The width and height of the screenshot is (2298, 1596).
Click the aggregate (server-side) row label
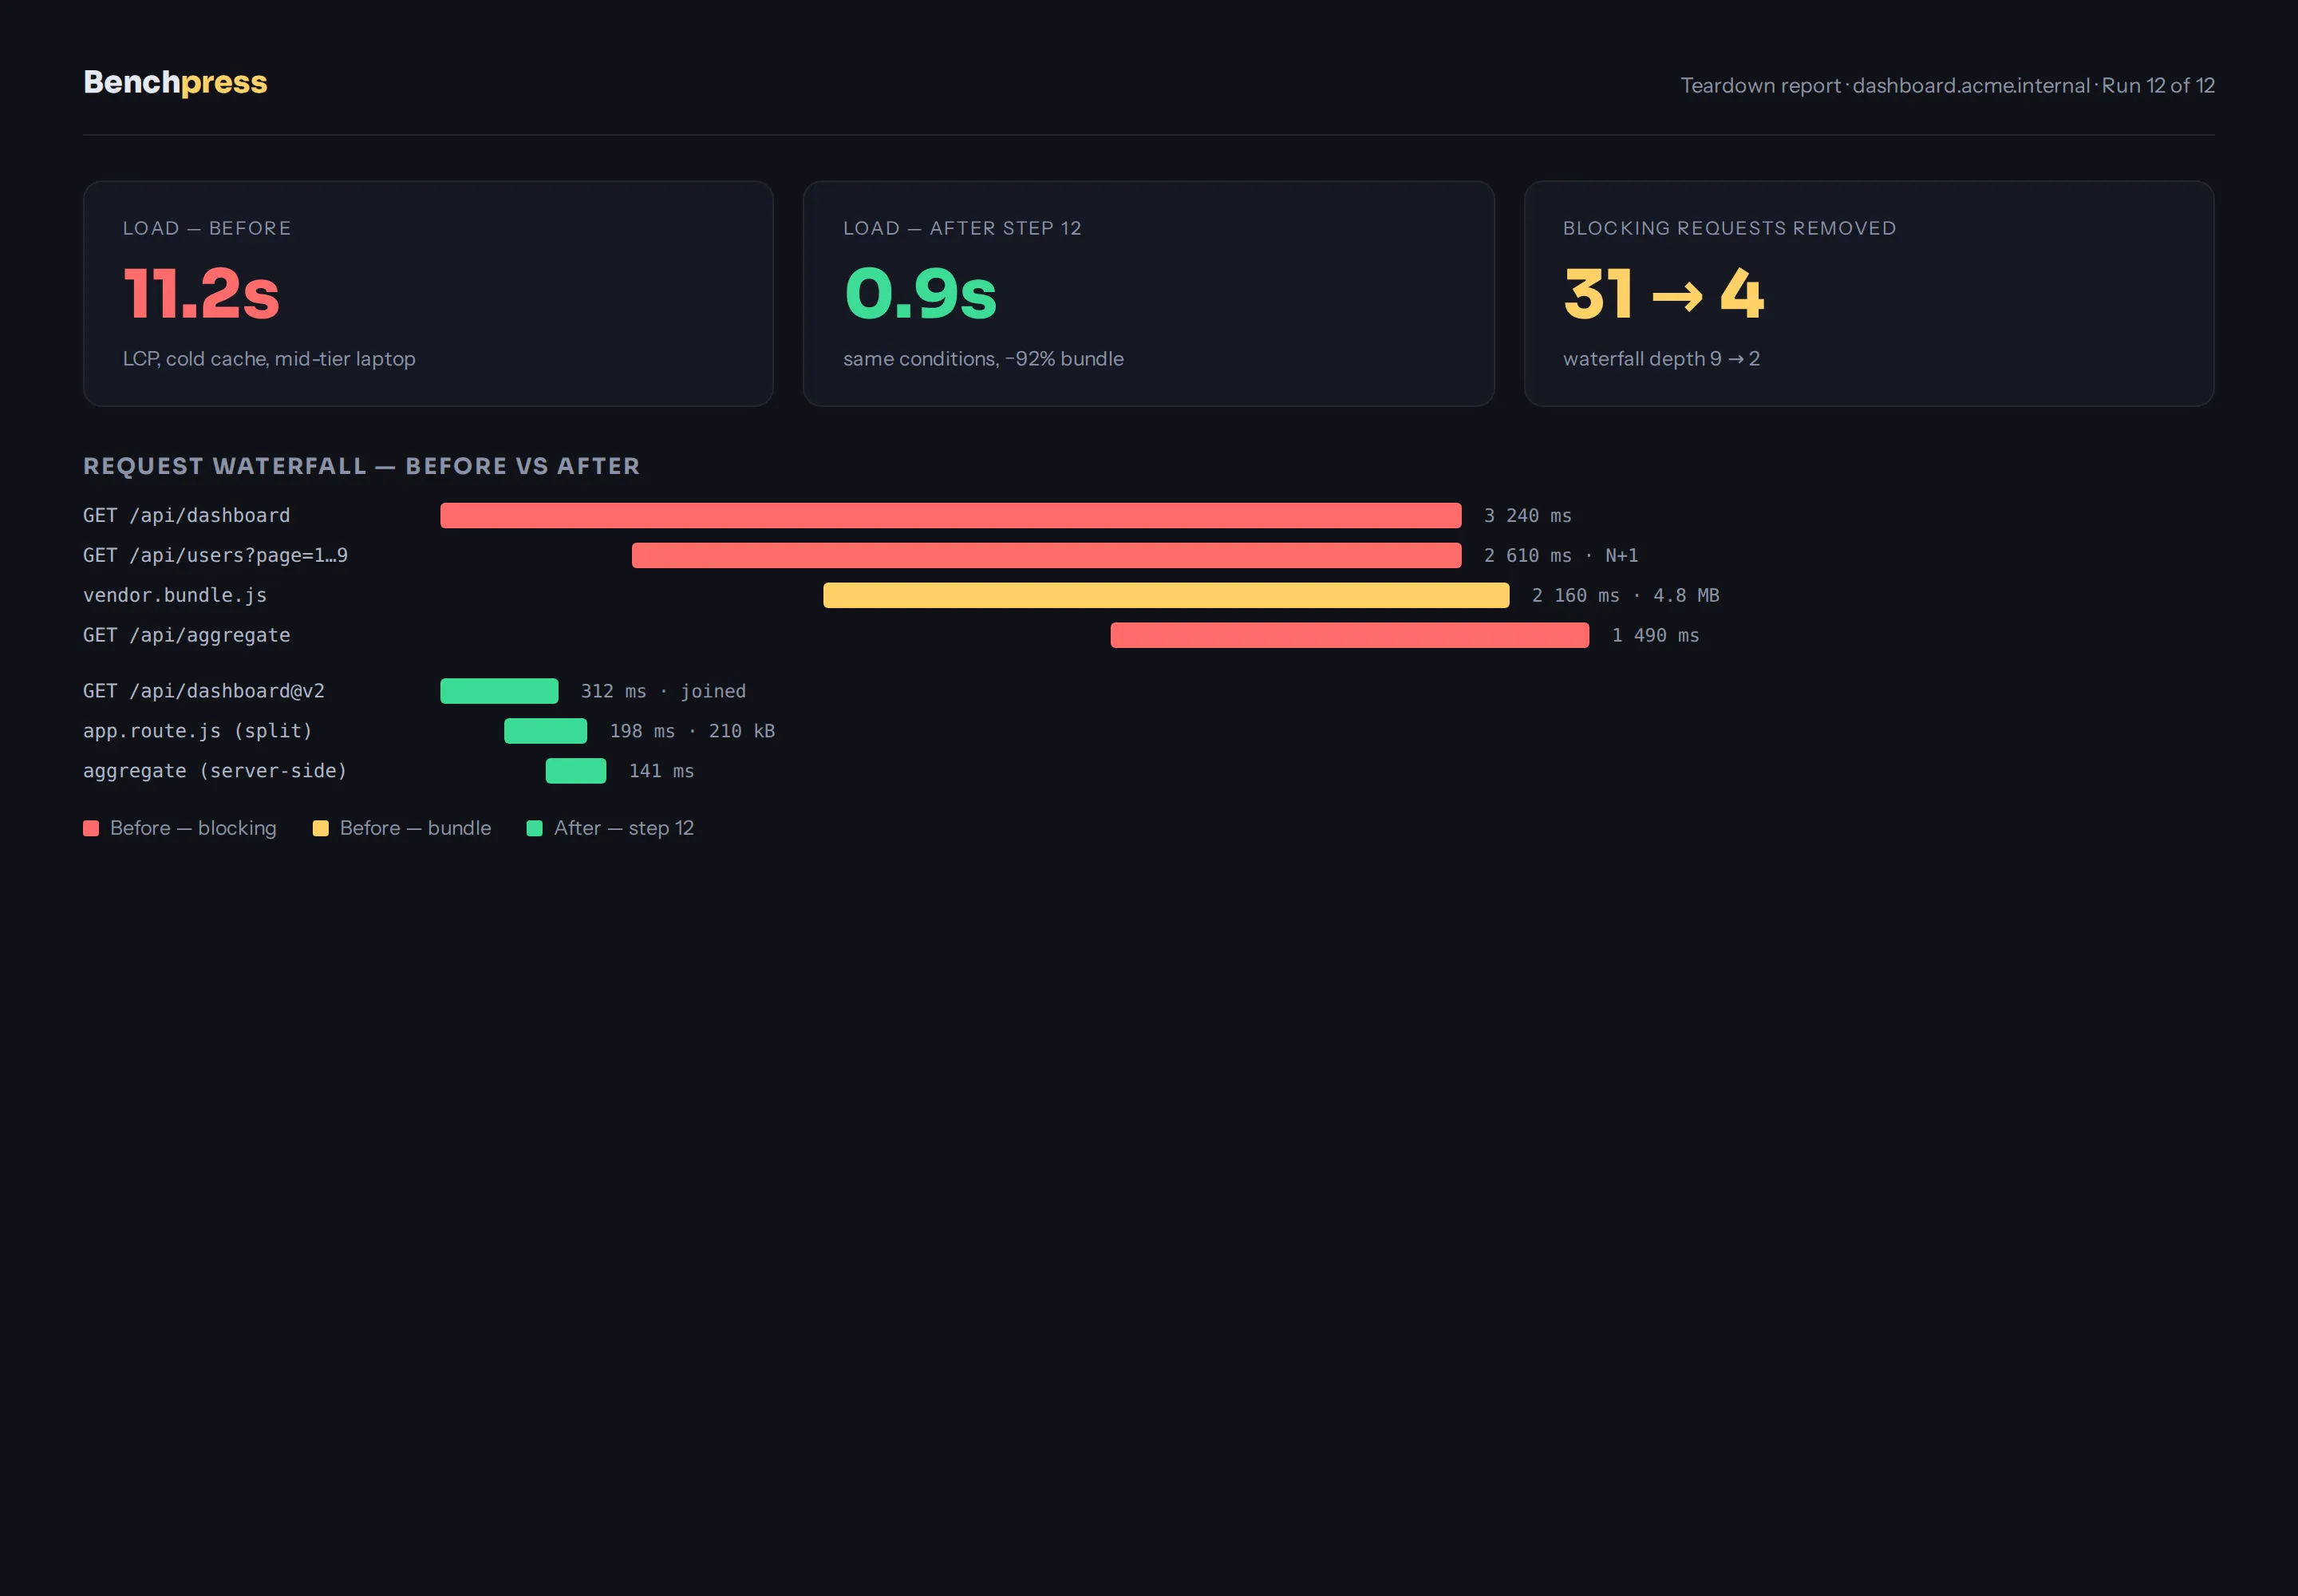[215, 771]
